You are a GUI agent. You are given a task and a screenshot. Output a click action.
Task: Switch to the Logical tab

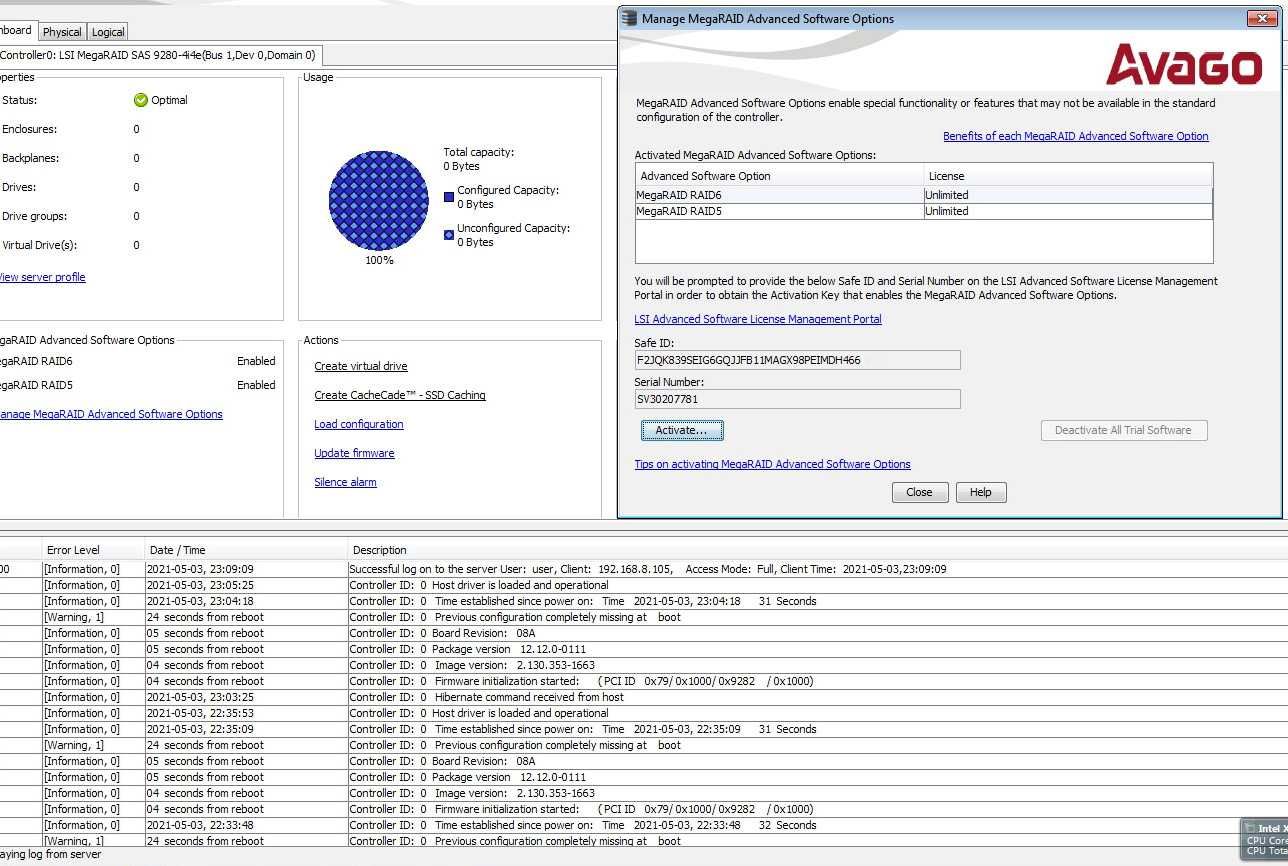pyautogui.click(x=108, y=32)
